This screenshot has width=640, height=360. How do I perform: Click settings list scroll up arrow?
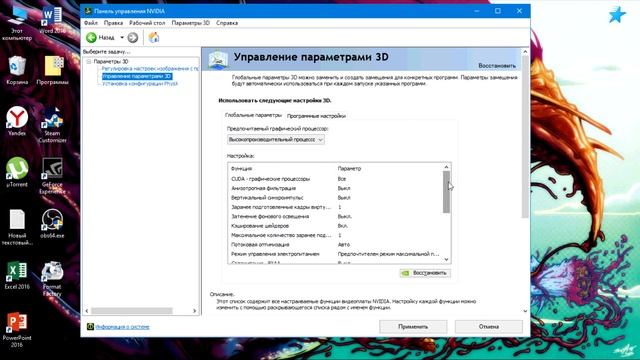[446, 167]
